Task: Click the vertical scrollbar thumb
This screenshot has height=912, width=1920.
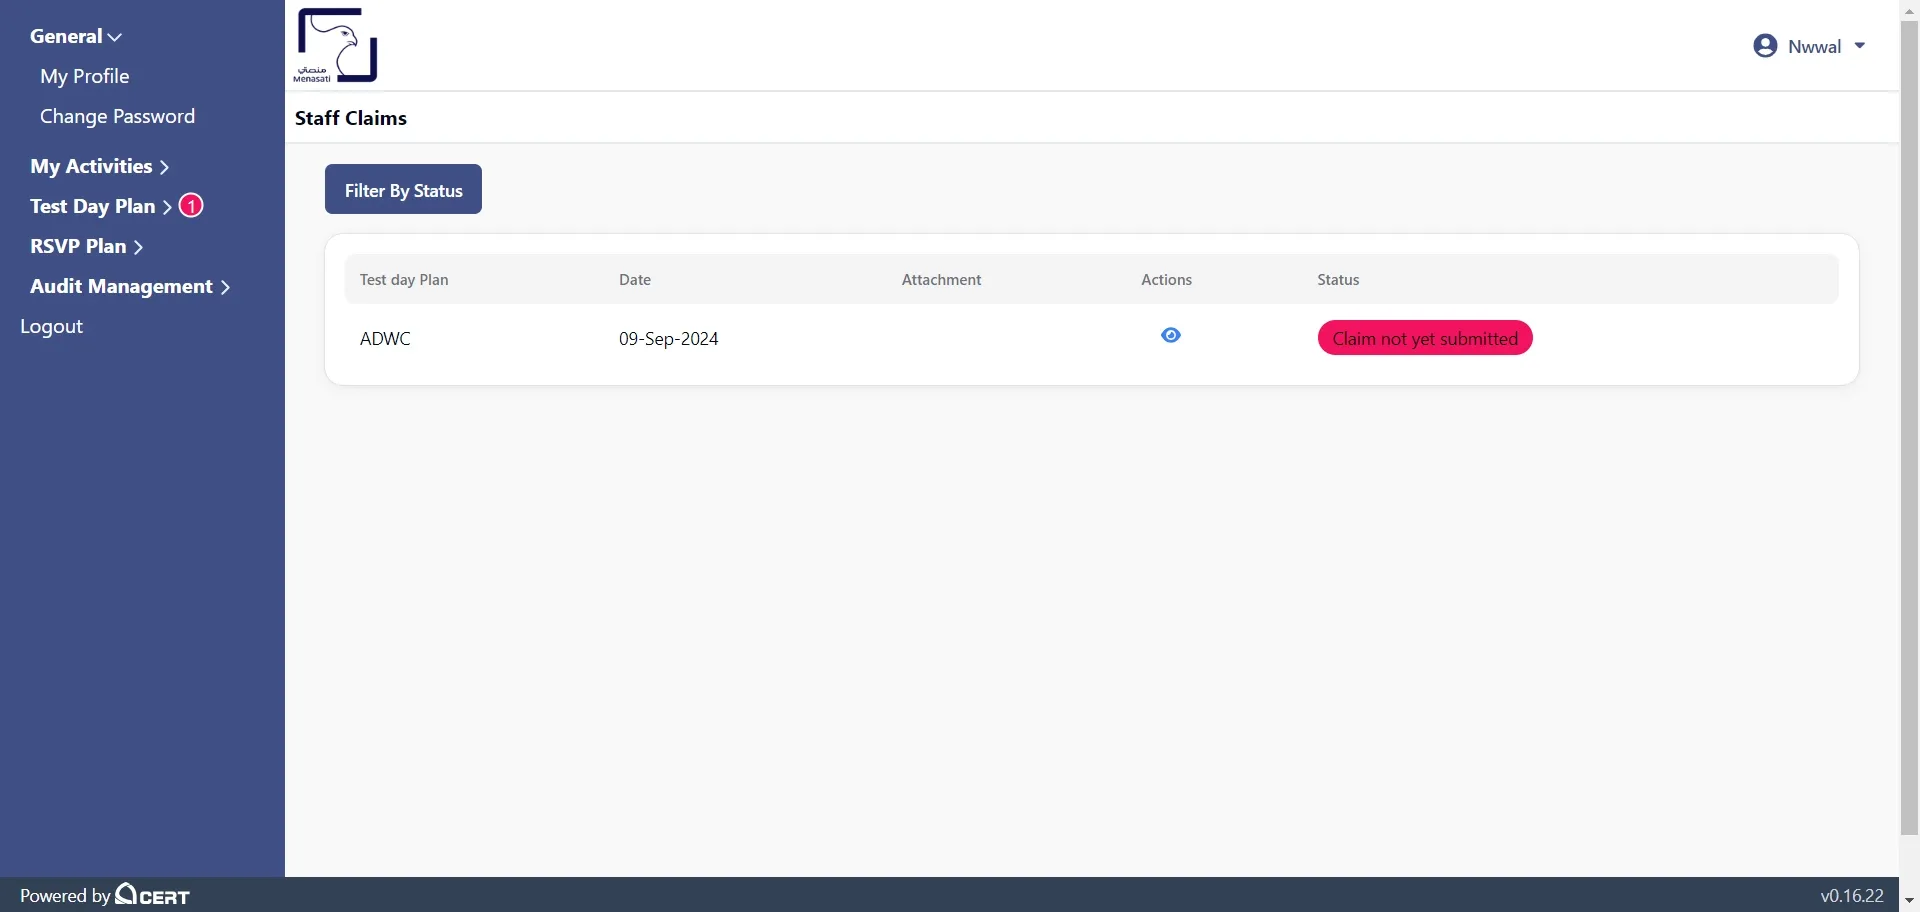Action: (1909, 420)
